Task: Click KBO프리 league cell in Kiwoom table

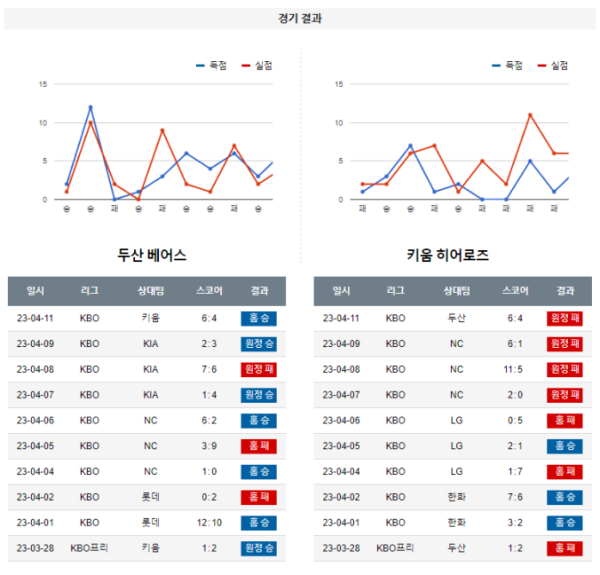Action: pos(396,548)
